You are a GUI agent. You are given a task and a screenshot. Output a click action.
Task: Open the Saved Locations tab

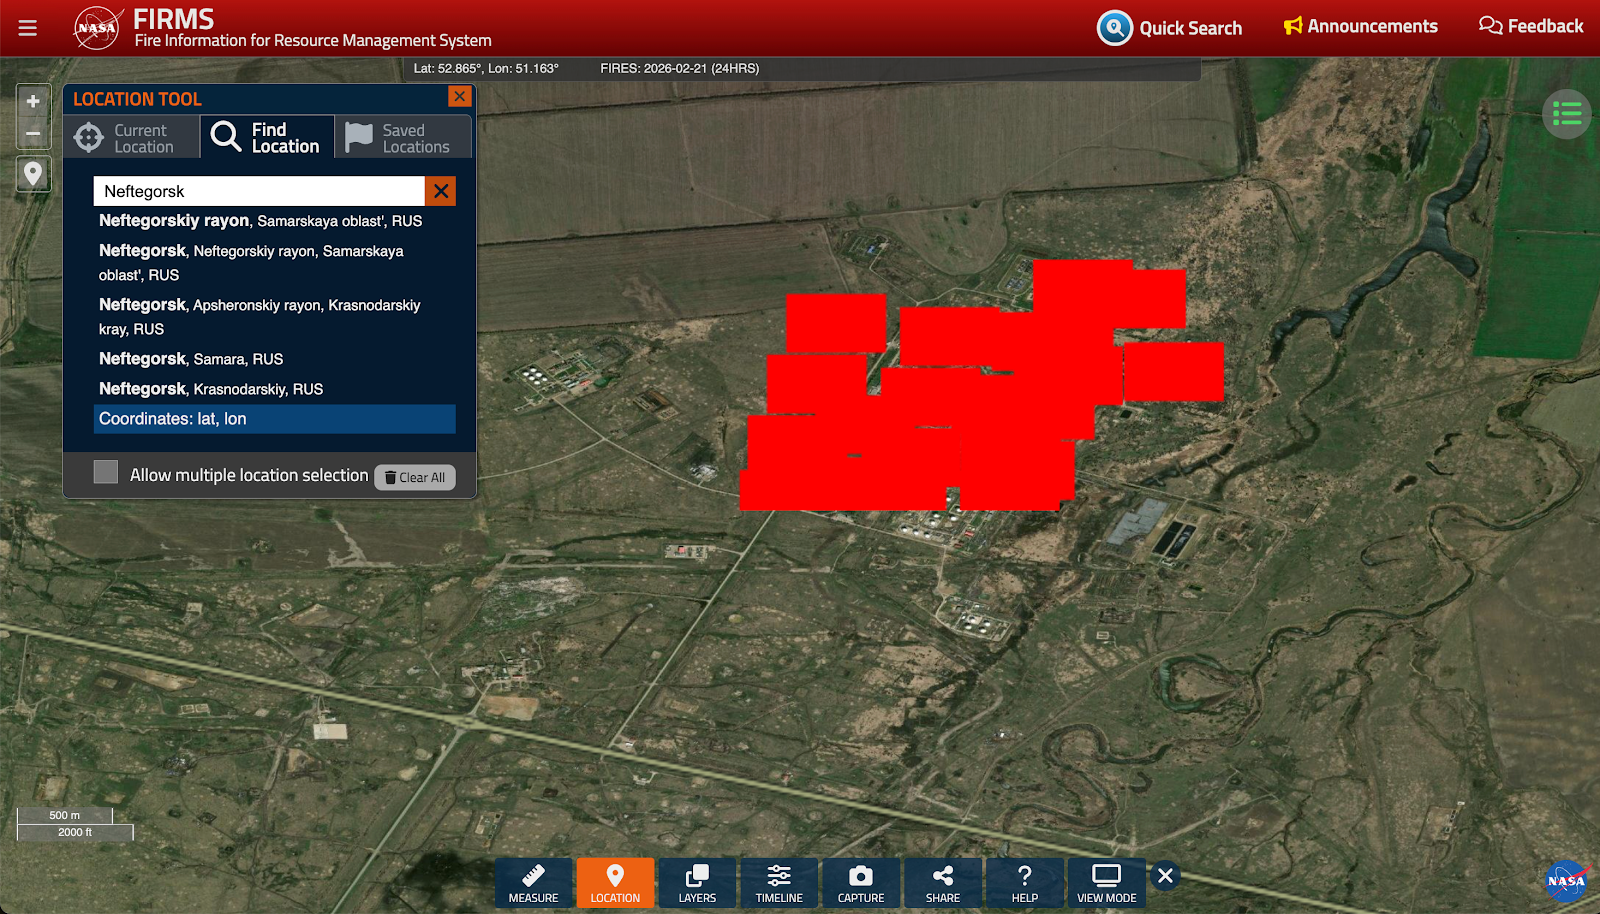(403, 138)
